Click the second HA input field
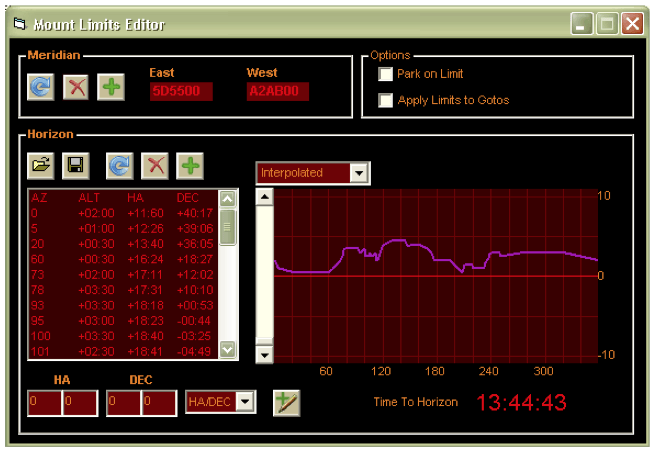Screen dimensions: 653x450 80,403
